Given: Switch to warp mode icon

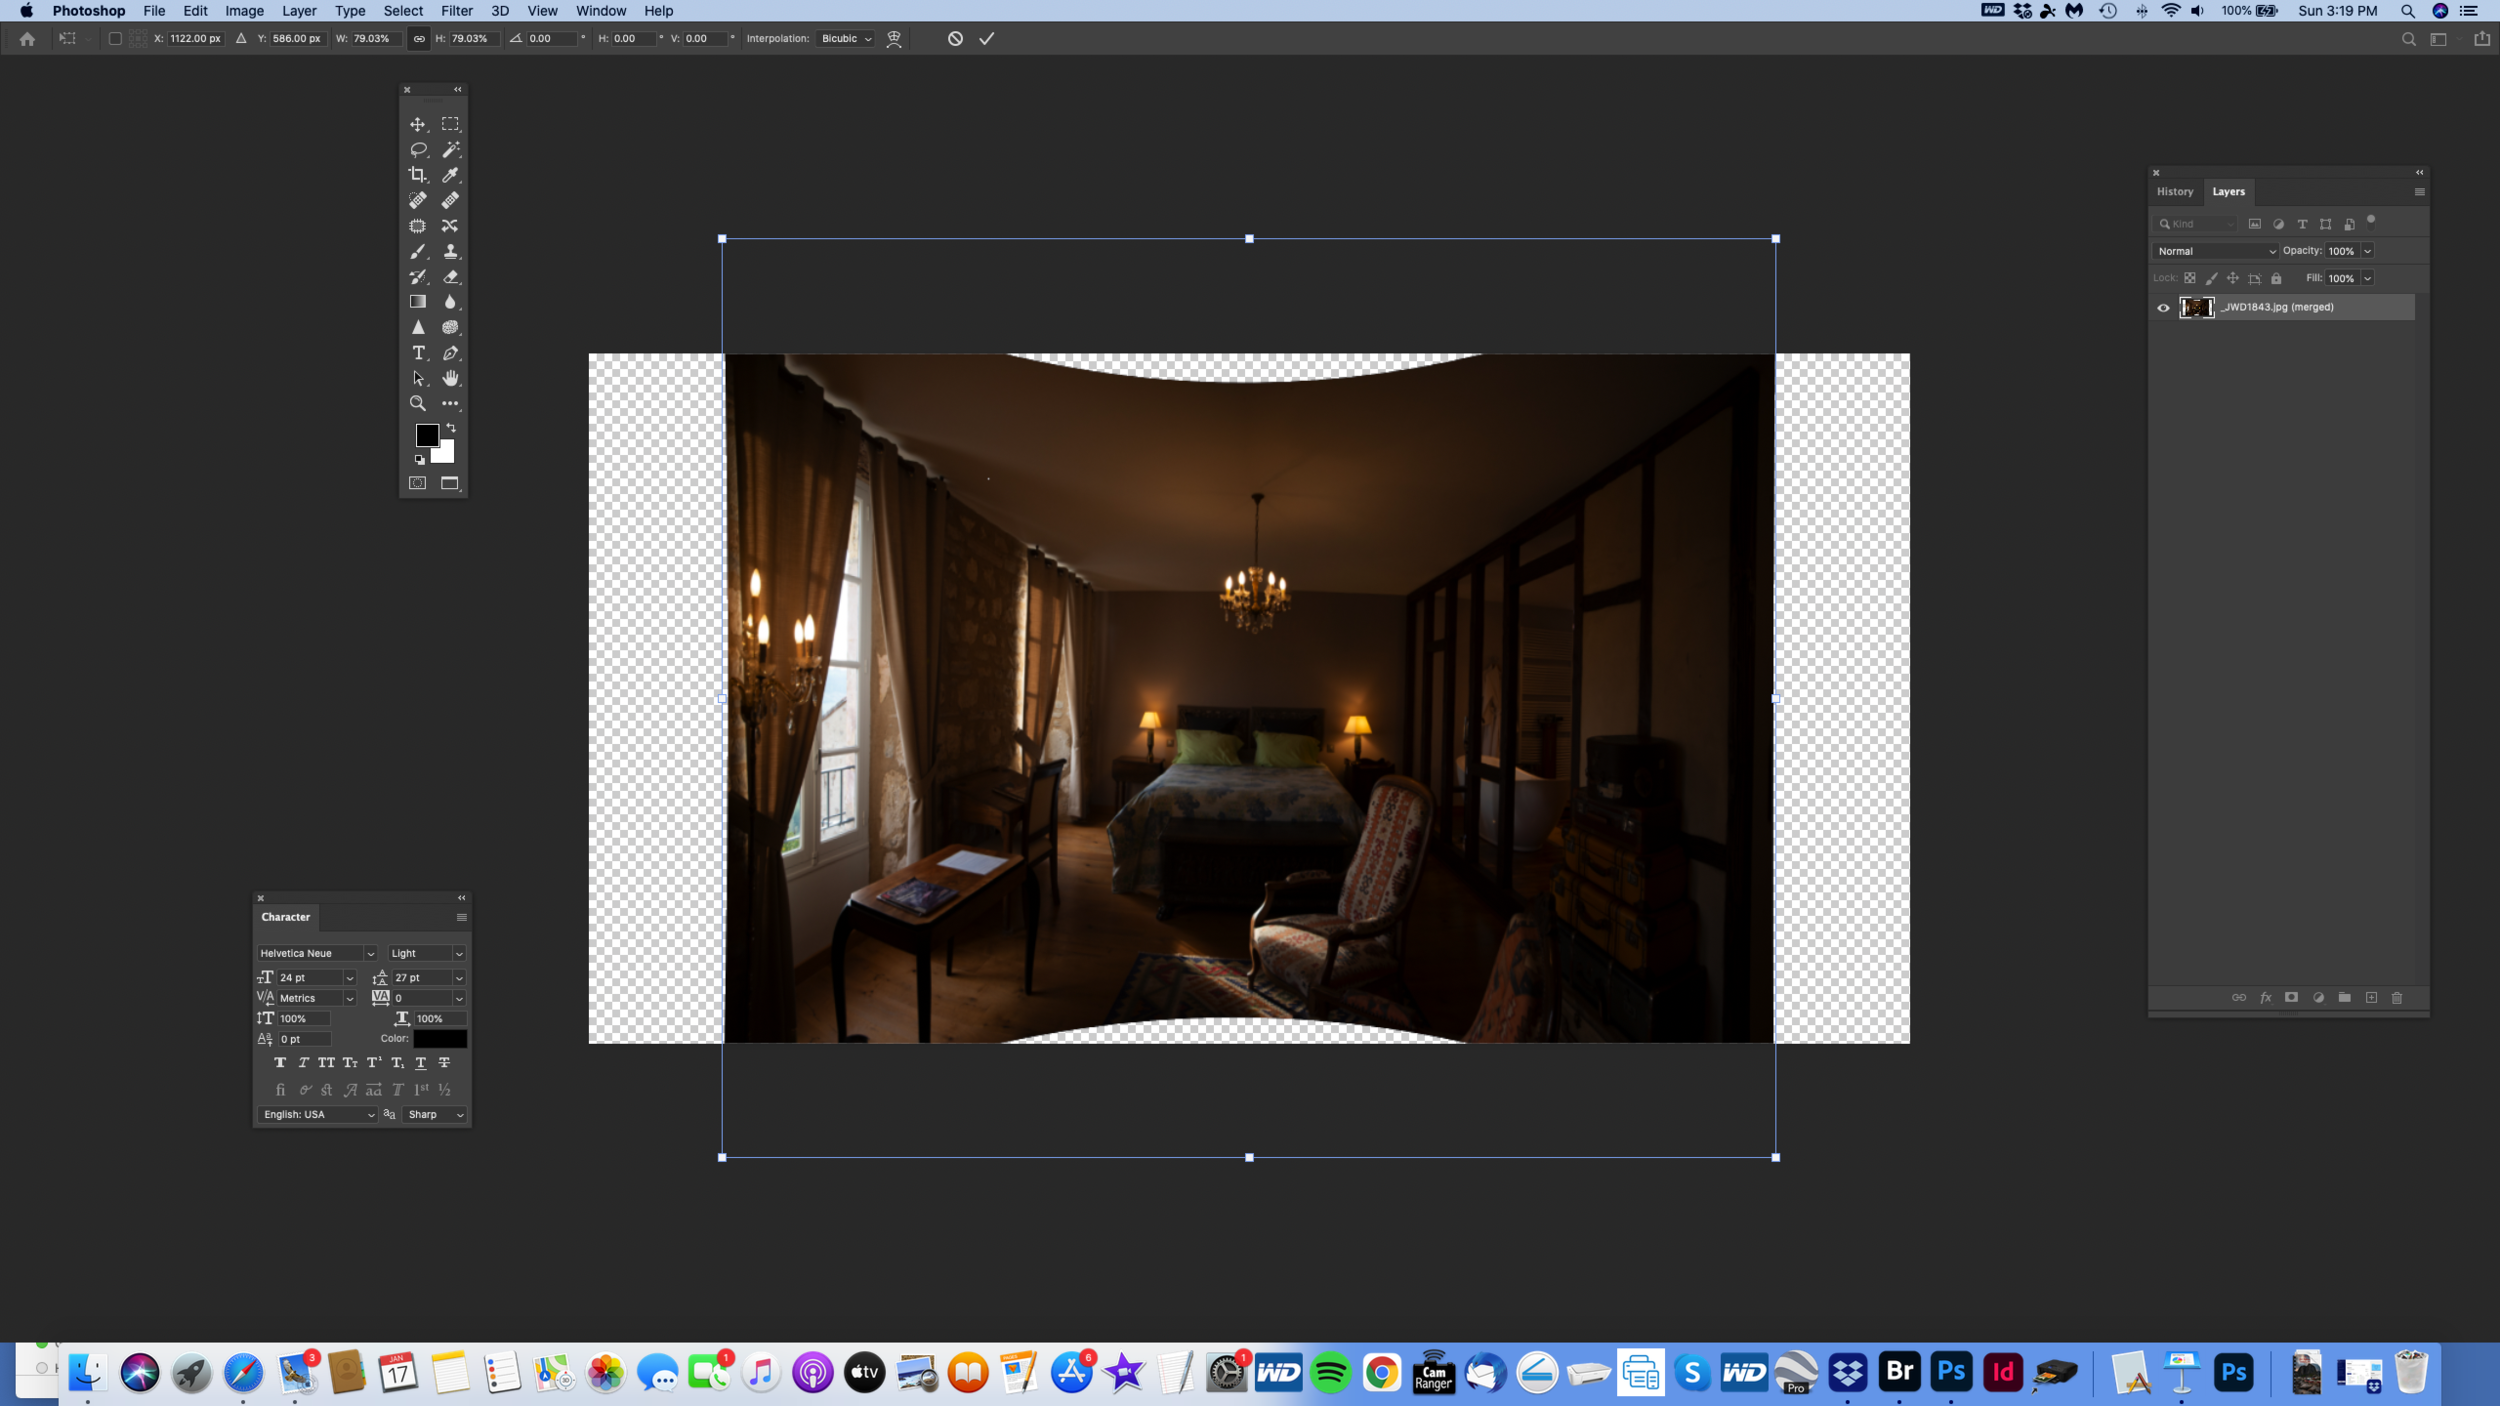Looking at the screenshot, I should pyautogui.click(x=894, y=39).
